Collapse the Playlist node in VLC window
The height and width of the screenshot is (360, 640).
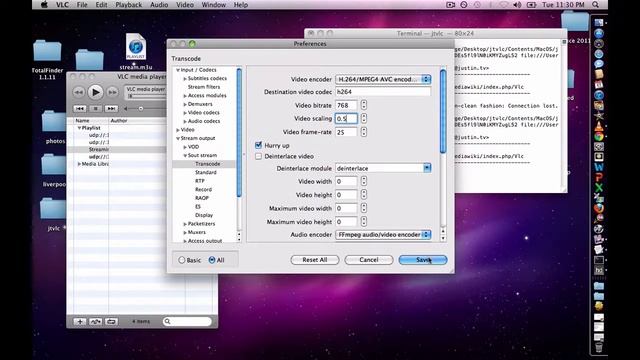point(79,128)
